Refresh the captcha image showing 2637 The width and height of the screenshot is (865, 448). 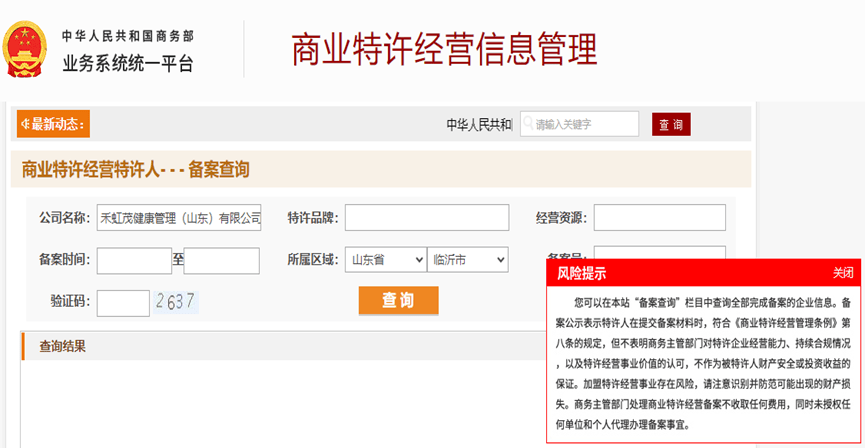175,302
